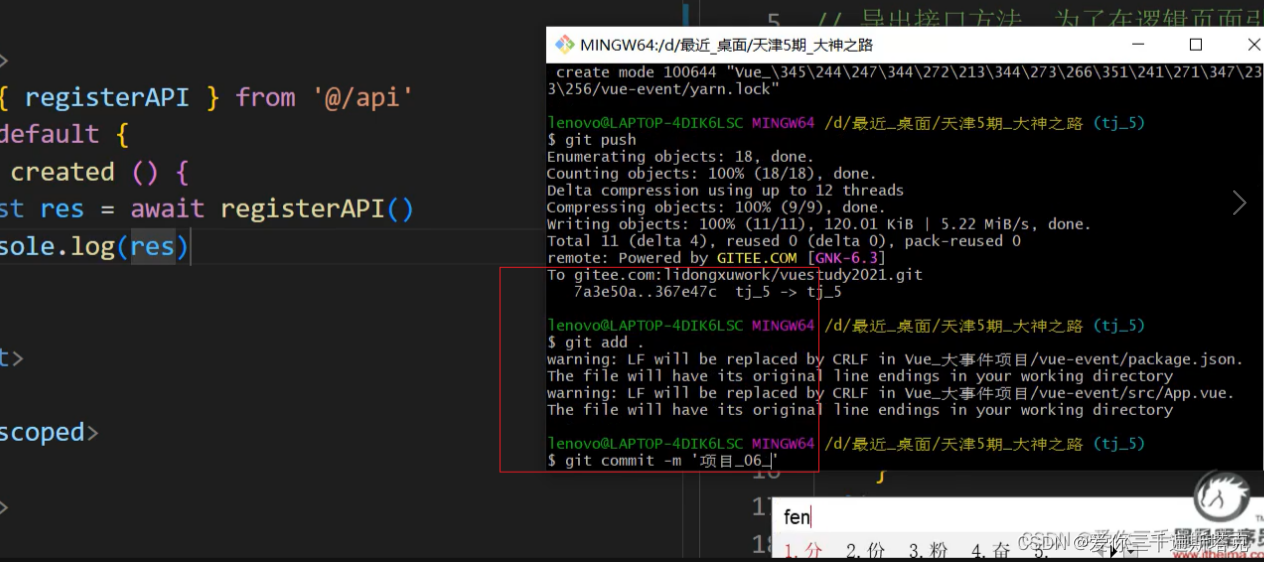Image resolution: width=1264 pixels, height=562 pixels.
Task: Click the MINGW64 window title text
Action: 727,45
